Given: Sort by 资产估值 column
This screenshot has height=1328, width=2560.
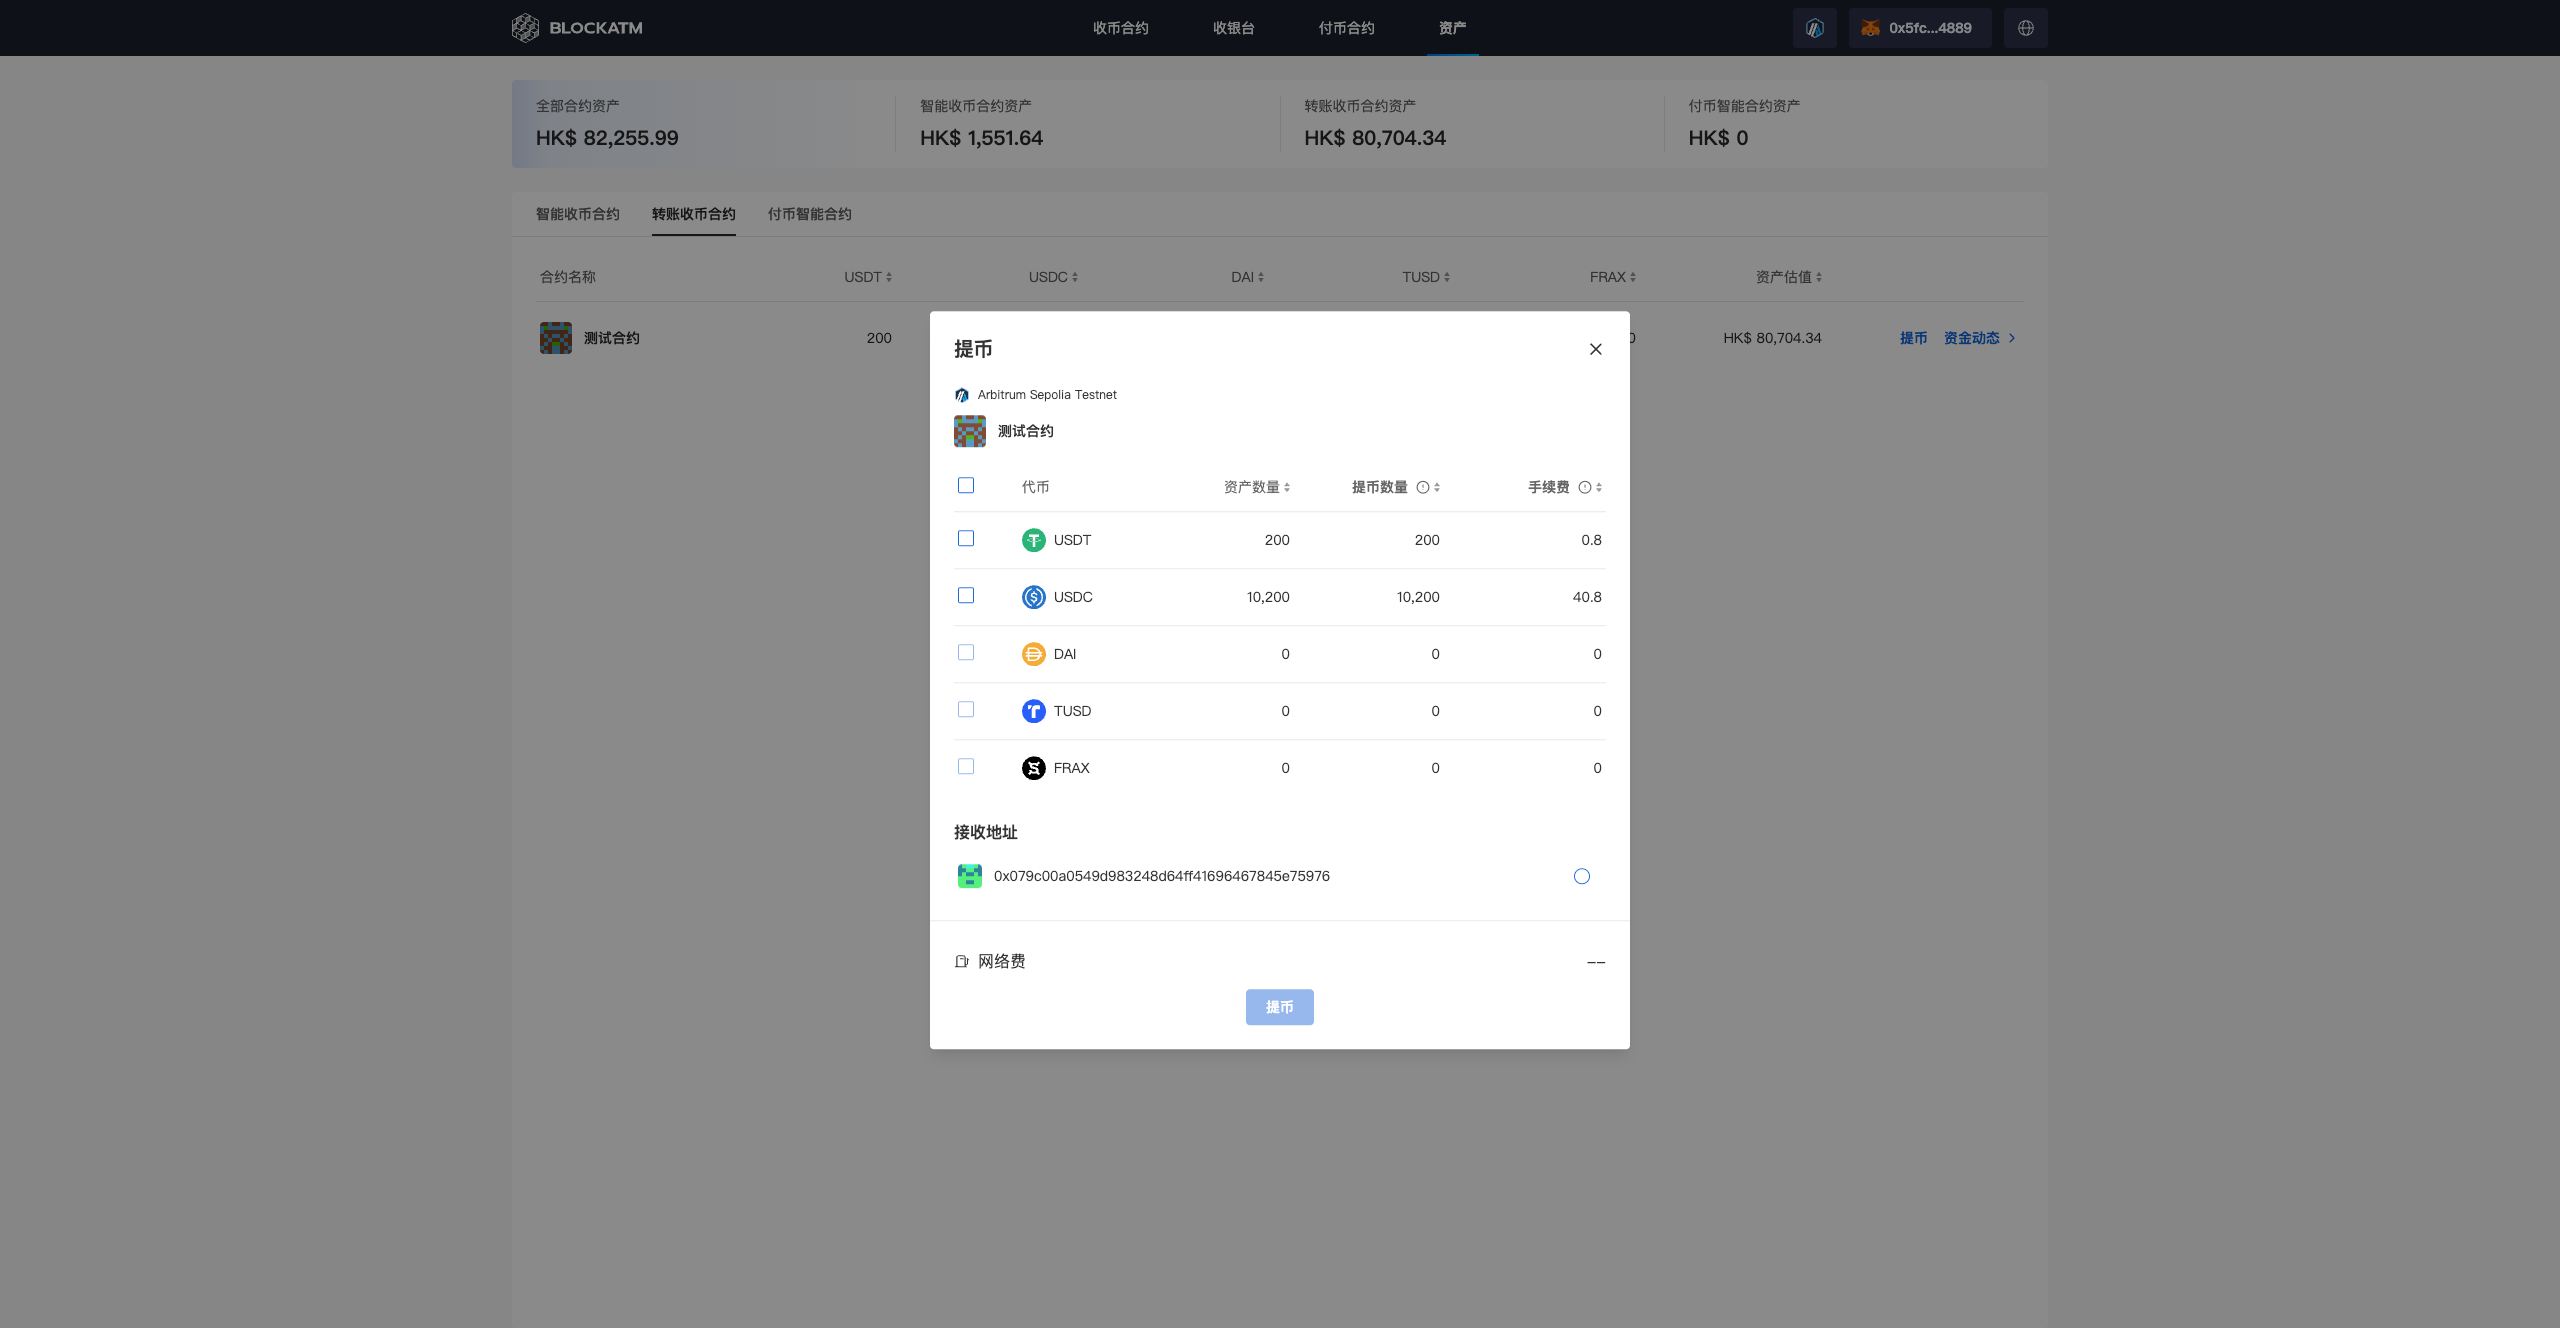Looking at the screenshot, I should [1788, 277].
